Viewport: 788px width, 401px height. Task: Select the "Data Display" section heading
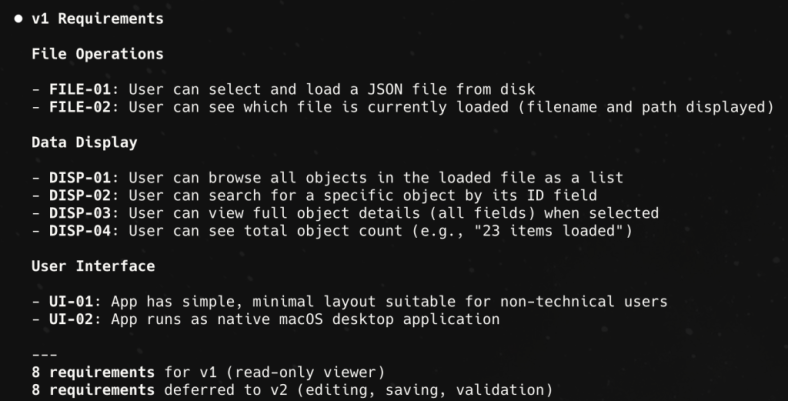tap(85, 142)
